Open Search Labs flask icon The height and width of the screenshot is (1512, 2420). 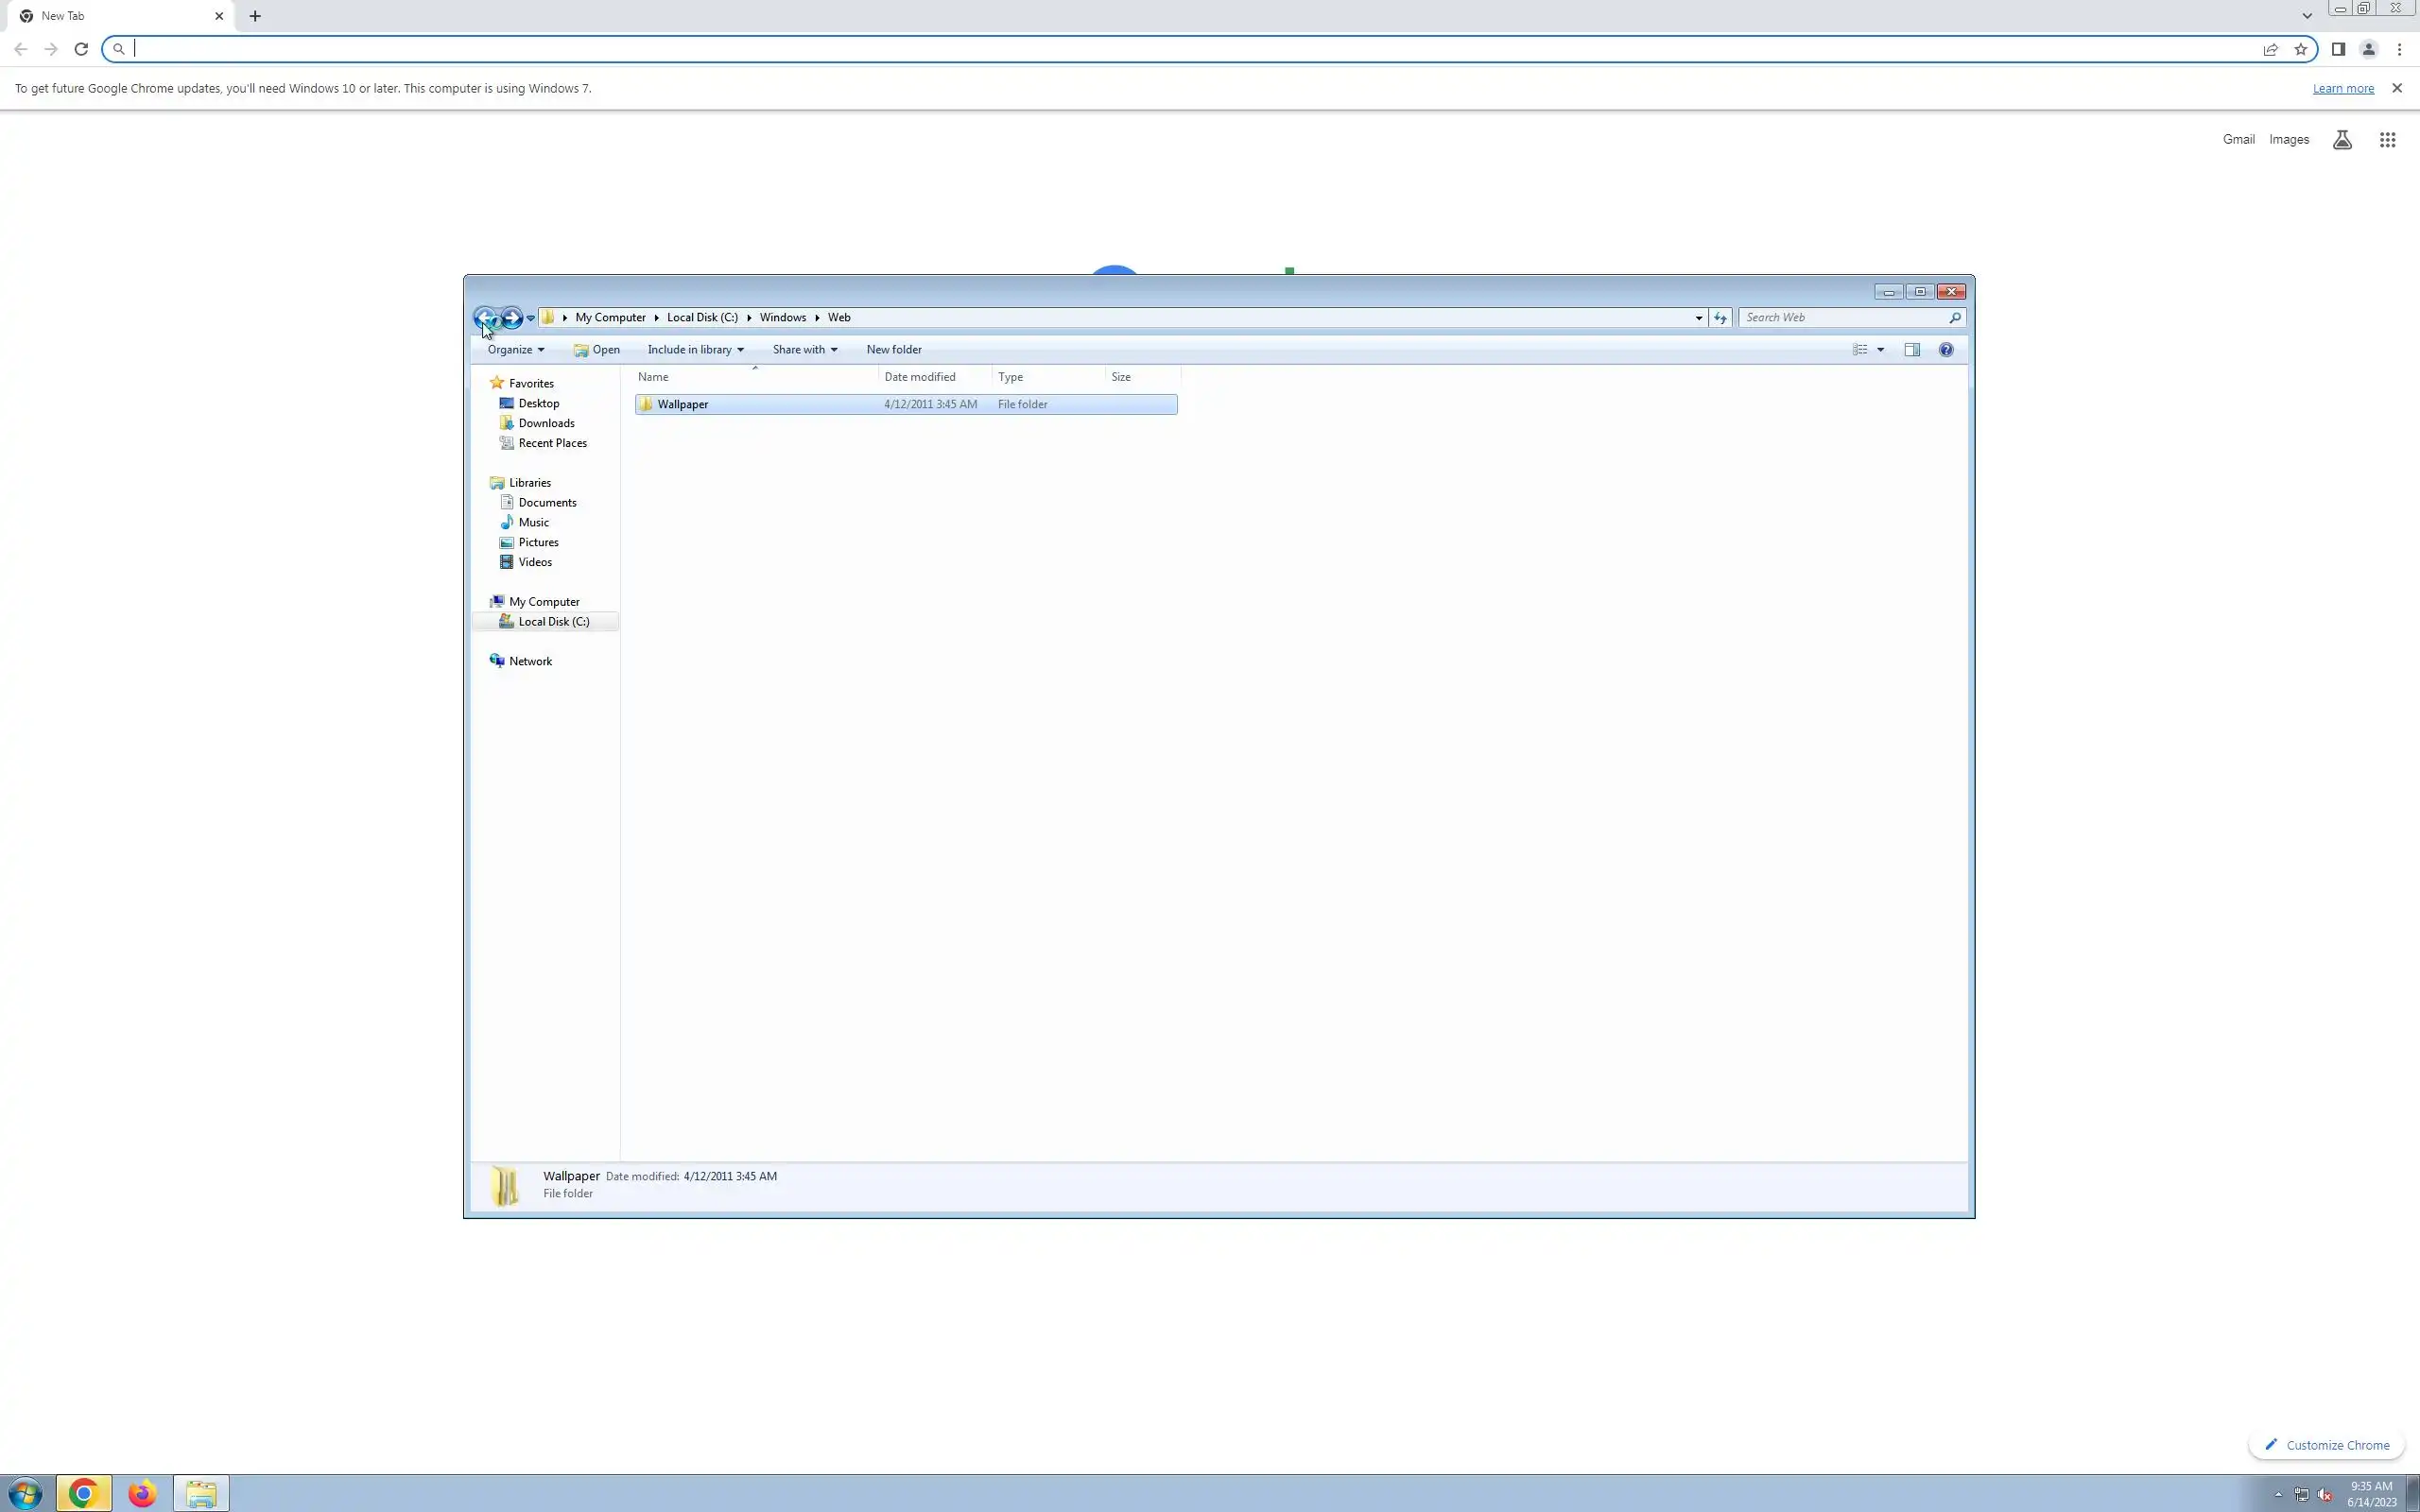click(x=2342, y=140)
